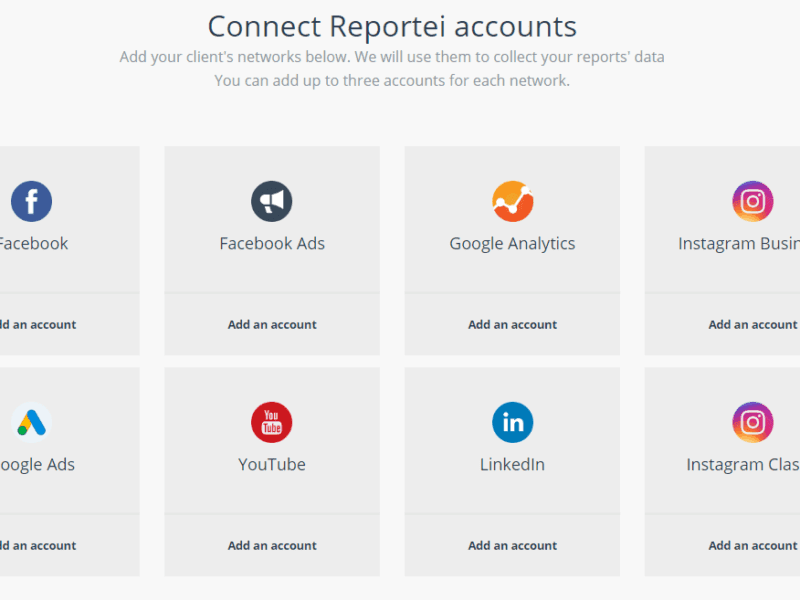
Task: Add an account under Facebook
Action: (38, 324)
